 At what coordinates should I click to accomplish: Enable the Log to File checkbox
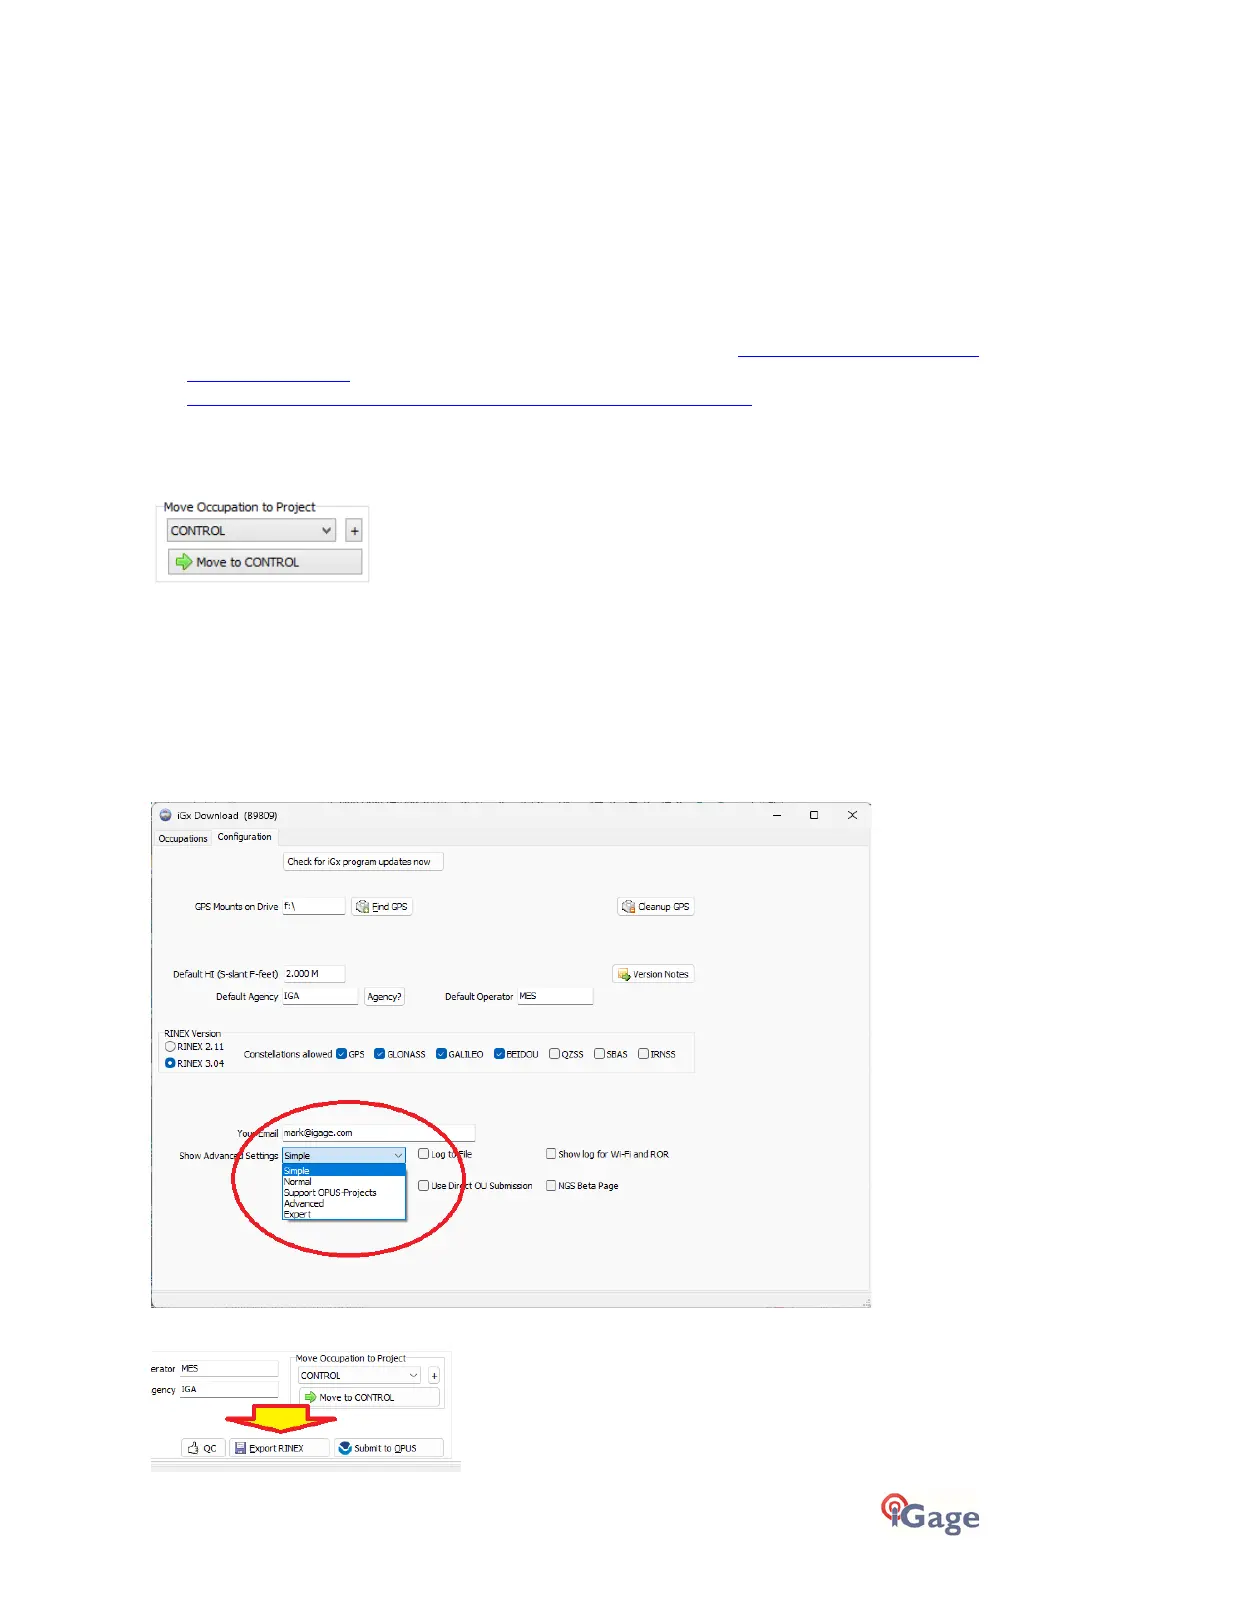coord(424,1154)
